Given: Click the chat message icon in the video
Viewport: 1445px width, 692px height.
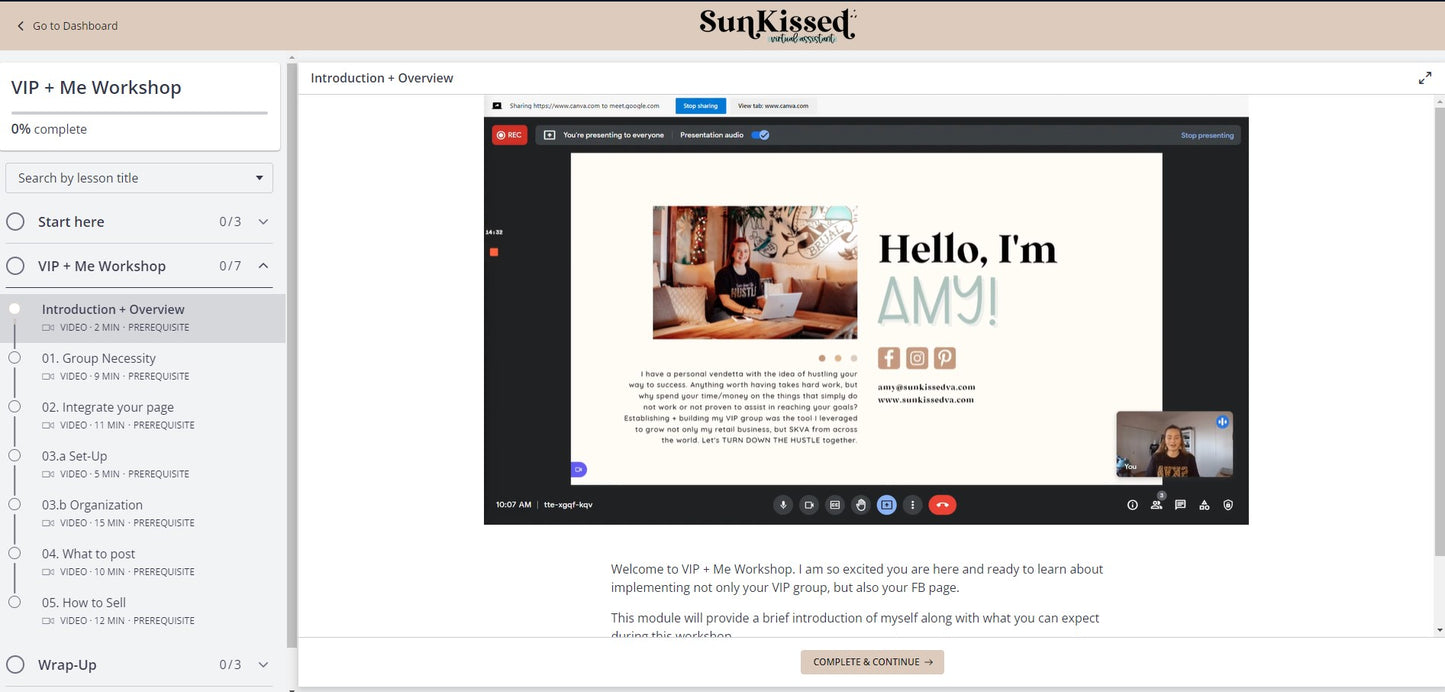Looking at the screenshot, I should pos(1180,505).
